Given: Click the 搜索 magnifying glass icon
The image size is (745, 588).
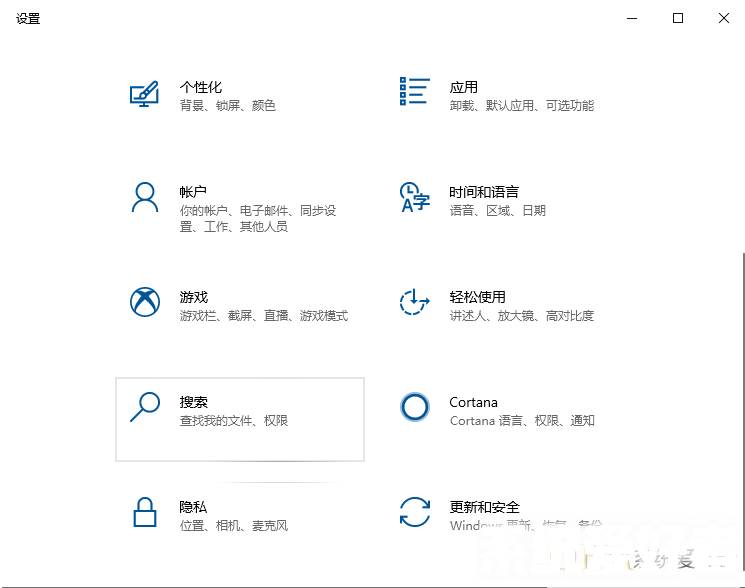Looking at the screenshot, I should (145, 407).
